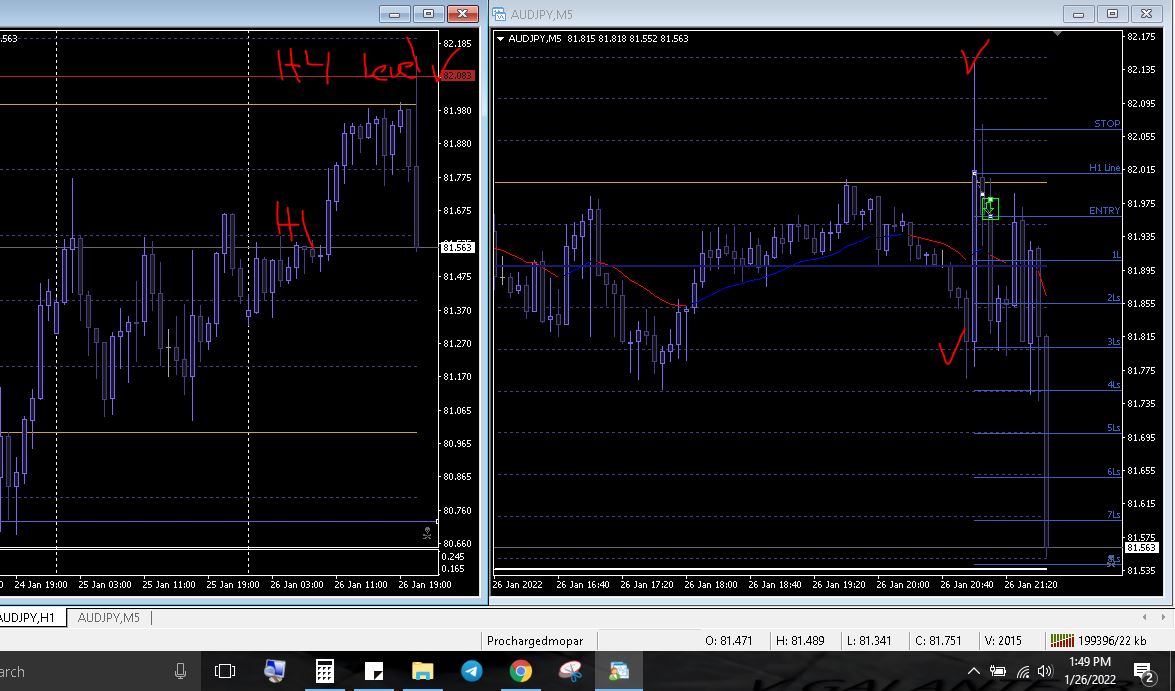The height and width of the screenshot is (691, 1175).
Task: Open Sticky Notes taskbar icon
Action: coord(373,671)
